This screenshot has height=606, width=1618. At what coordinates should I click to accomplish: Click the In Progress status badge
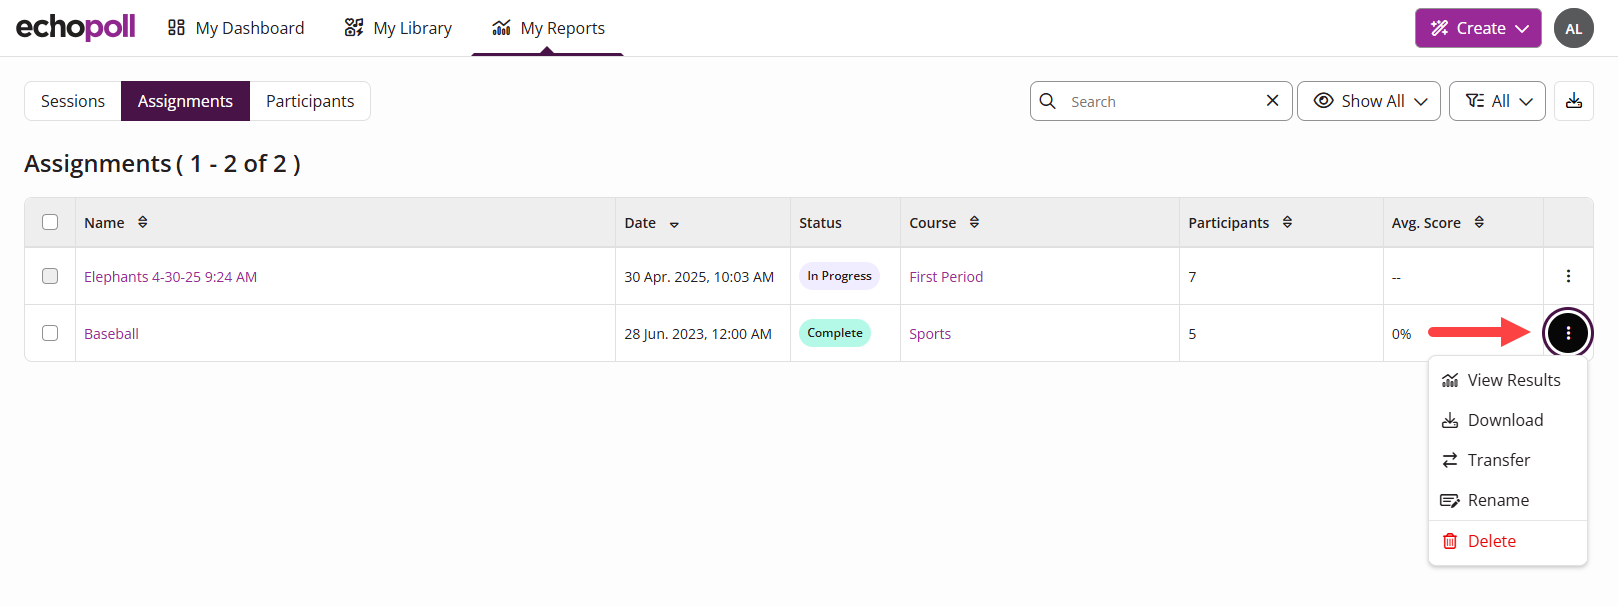pyautogui.click(x=839, y=276)
